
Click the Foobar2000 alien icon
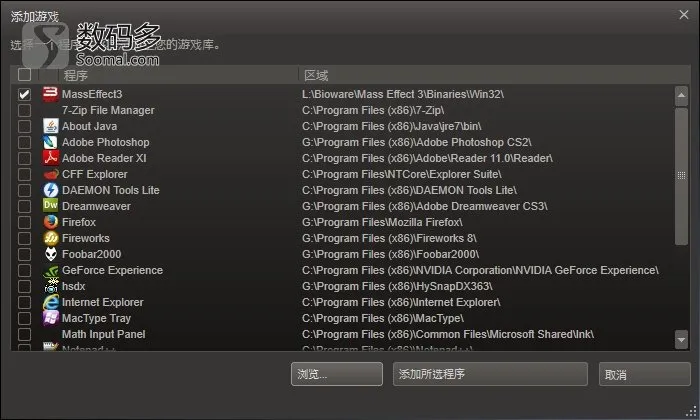50,254
